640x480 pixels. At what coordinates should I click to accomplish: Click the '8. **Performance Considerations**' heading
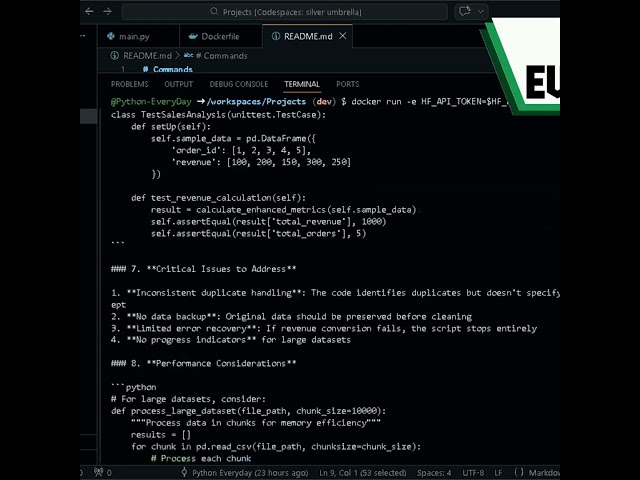203,363
